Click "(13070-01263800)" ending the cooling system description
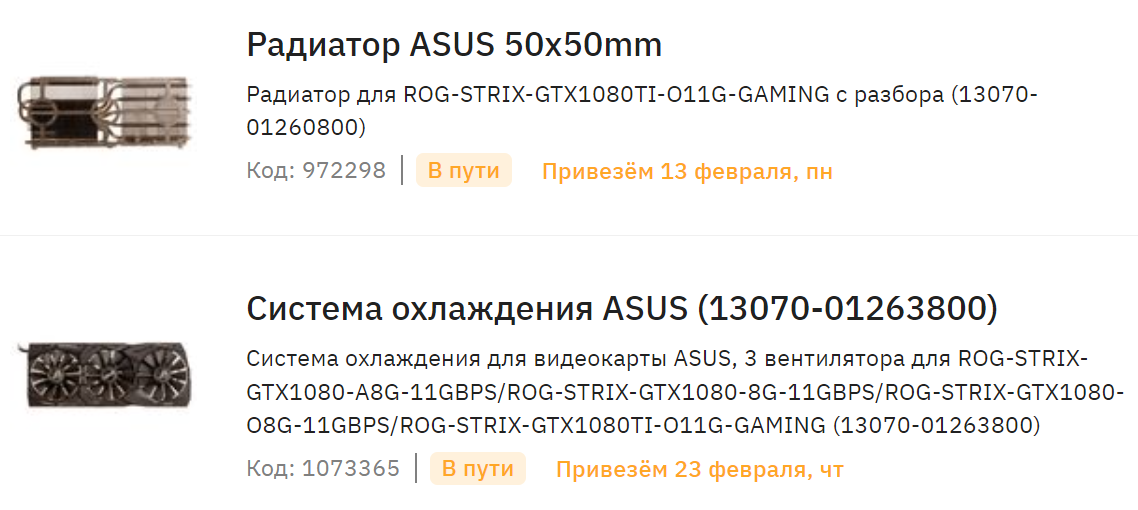The width and height of the screenshot is (1138, 510). [936, 426]
